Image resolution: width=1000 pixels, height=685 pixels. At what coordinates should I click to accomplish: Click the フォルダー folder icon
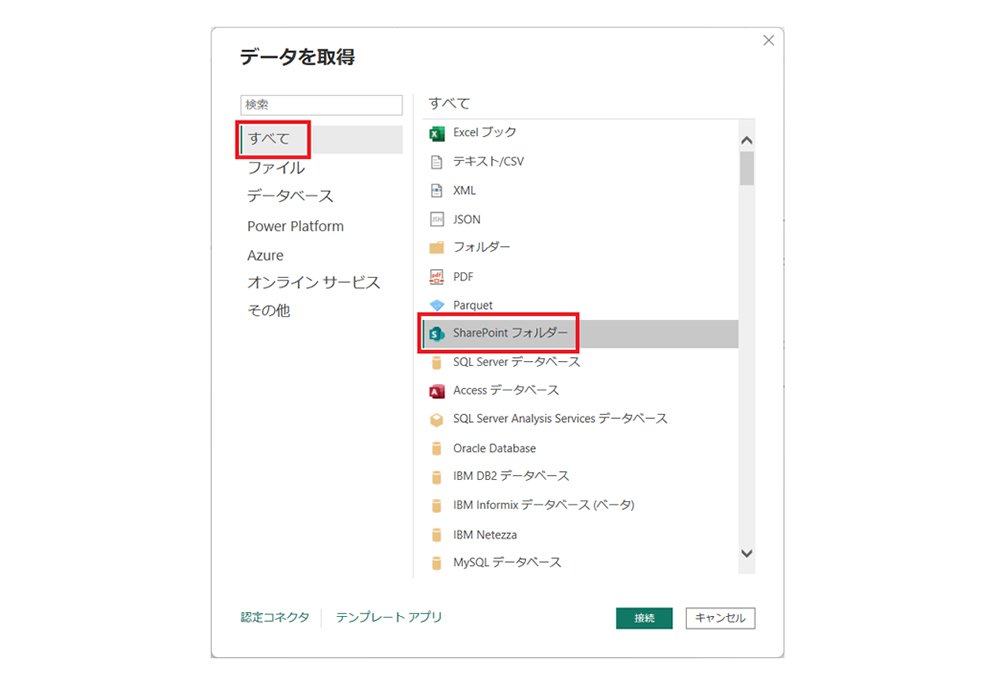pos(437,247)
